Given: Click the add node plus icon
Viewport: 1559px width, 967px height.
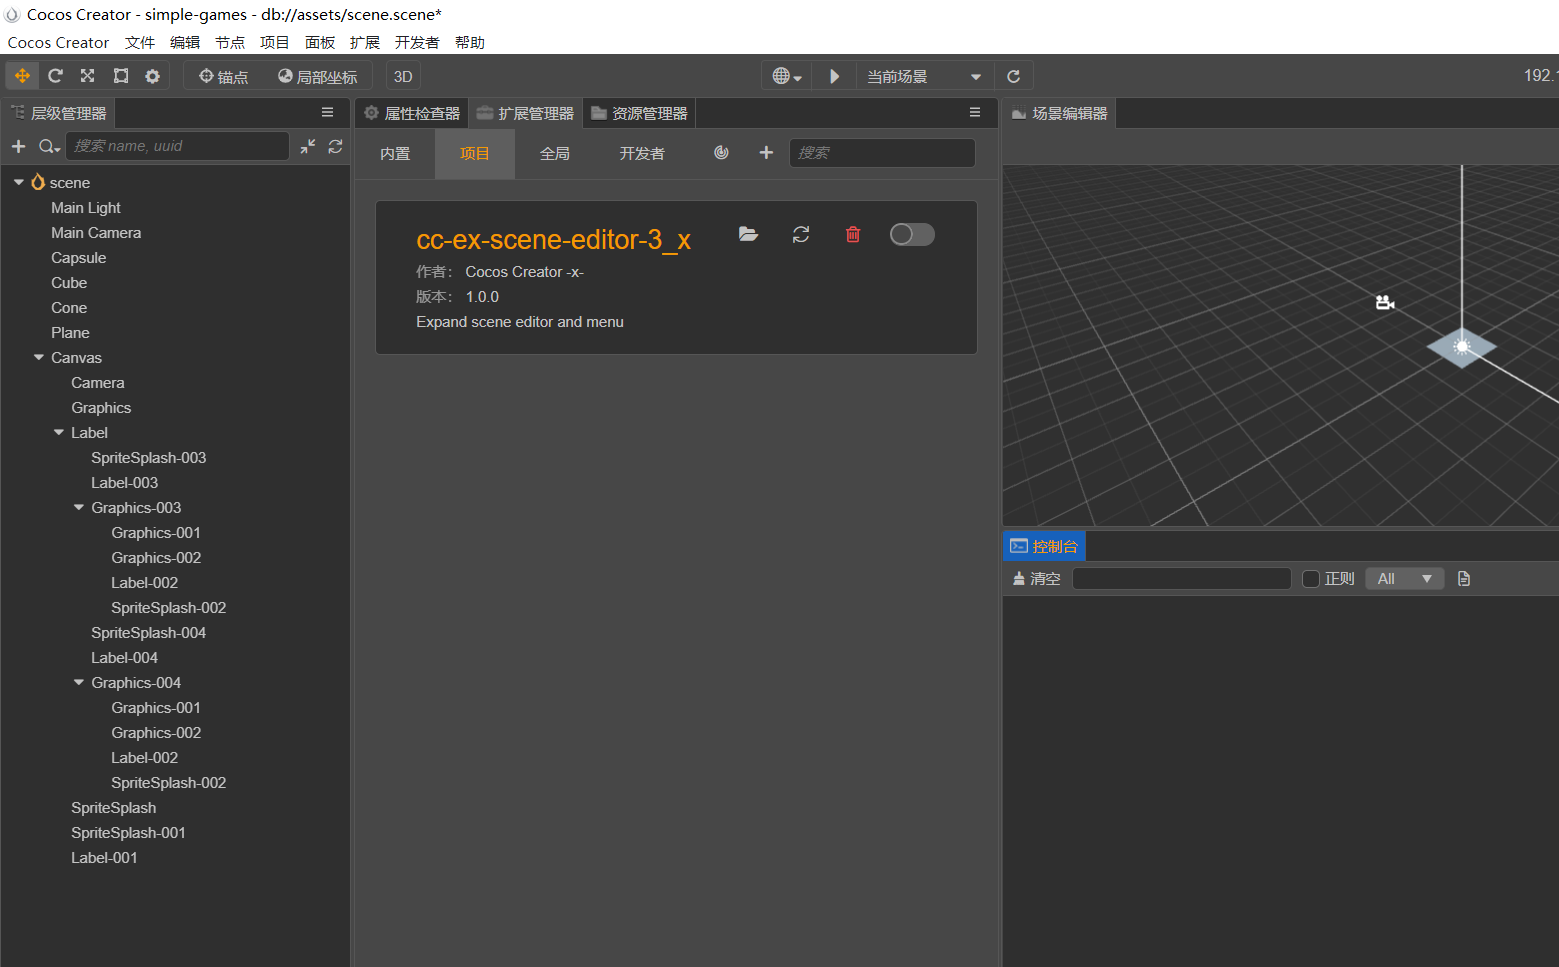Looking at the screenshot, I should click(x=18, y=146).
